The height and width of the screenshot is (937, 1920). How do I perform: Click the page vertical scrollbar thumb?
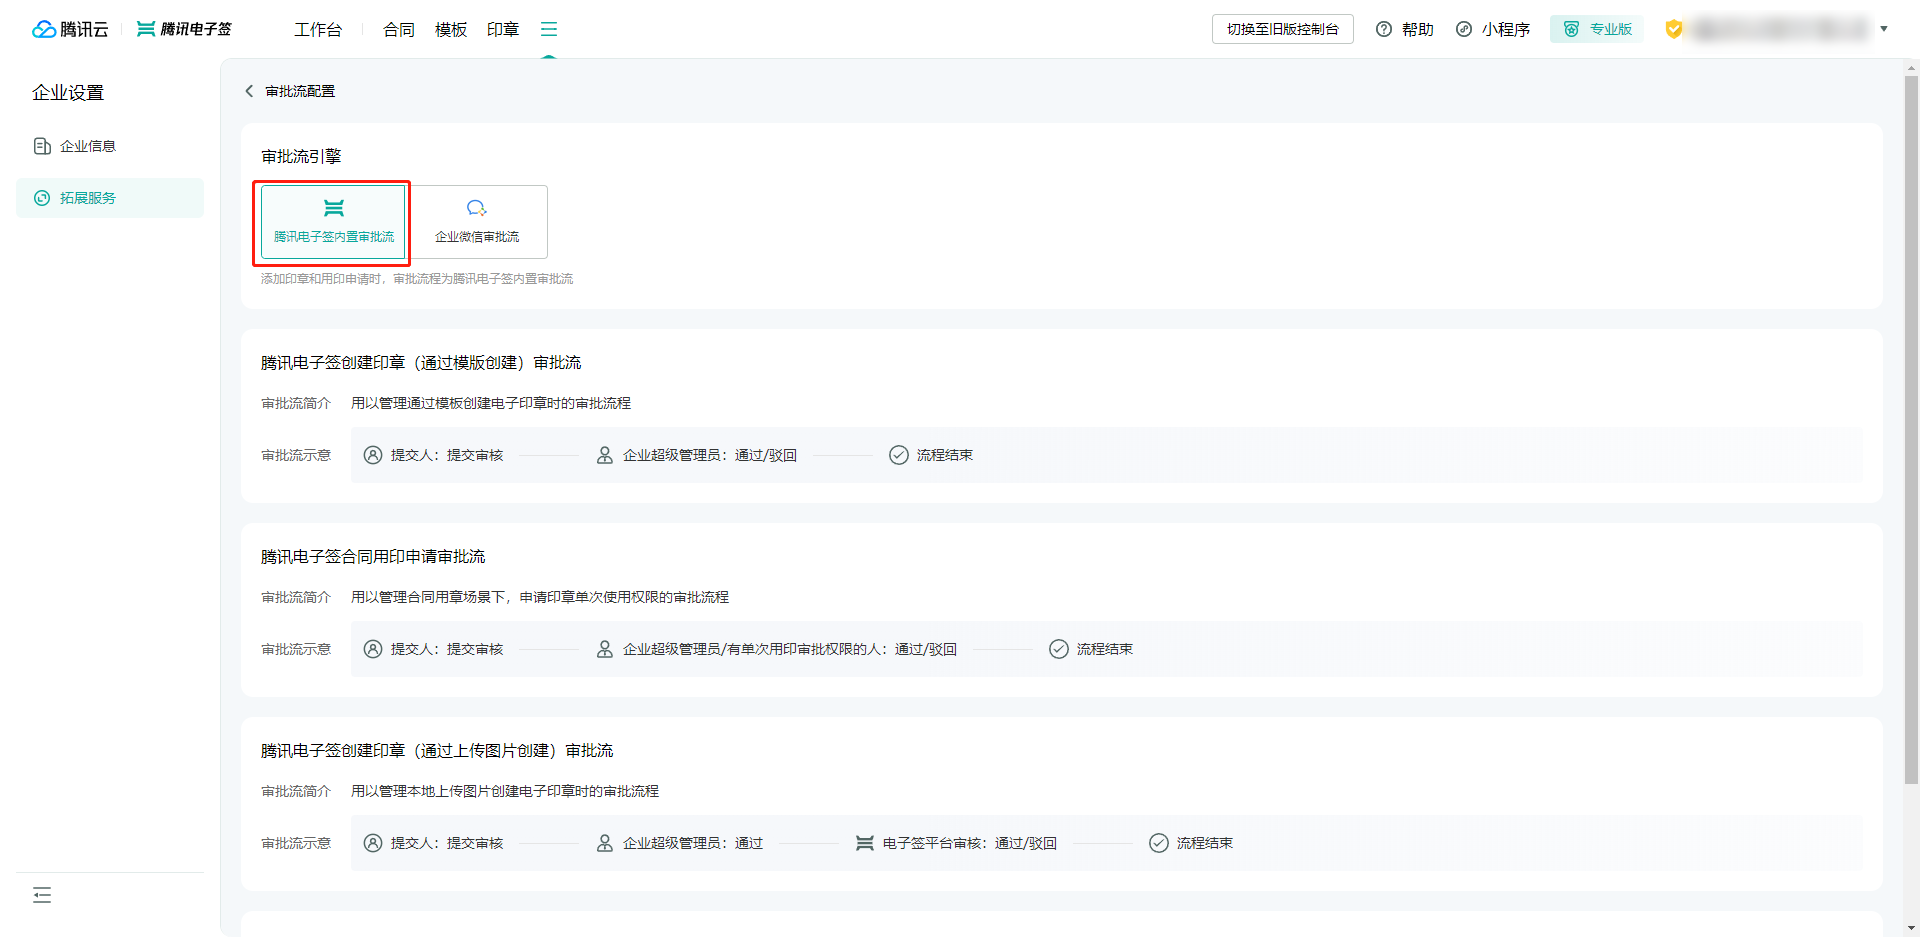1911,430
